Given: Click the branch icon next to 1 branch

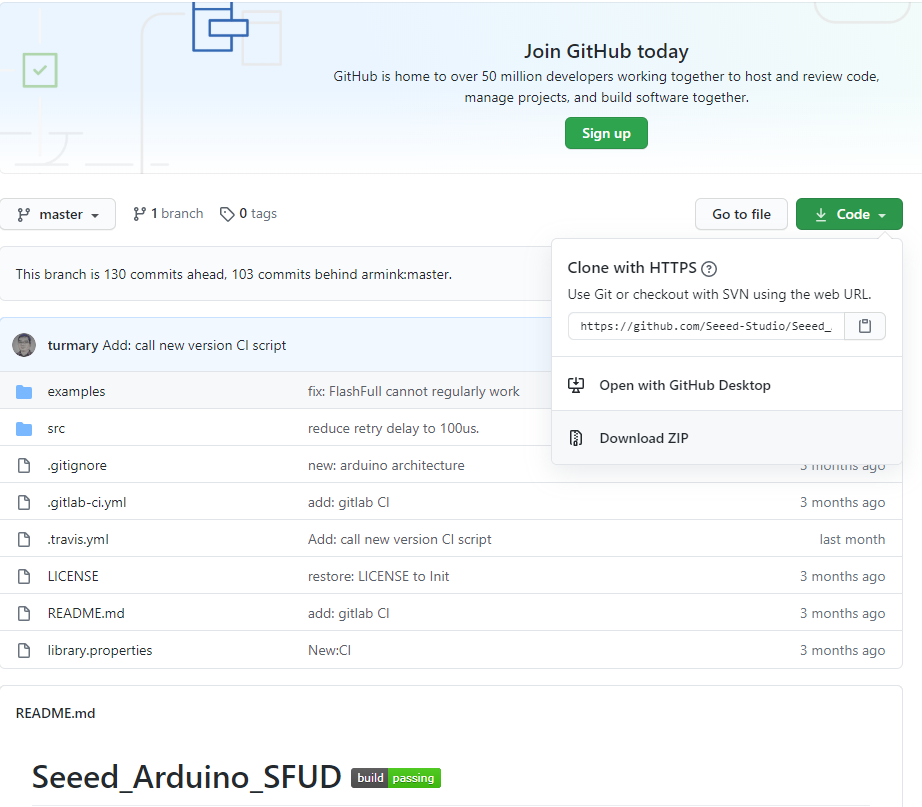Looking at the screenshot, I should pos(139,214).
